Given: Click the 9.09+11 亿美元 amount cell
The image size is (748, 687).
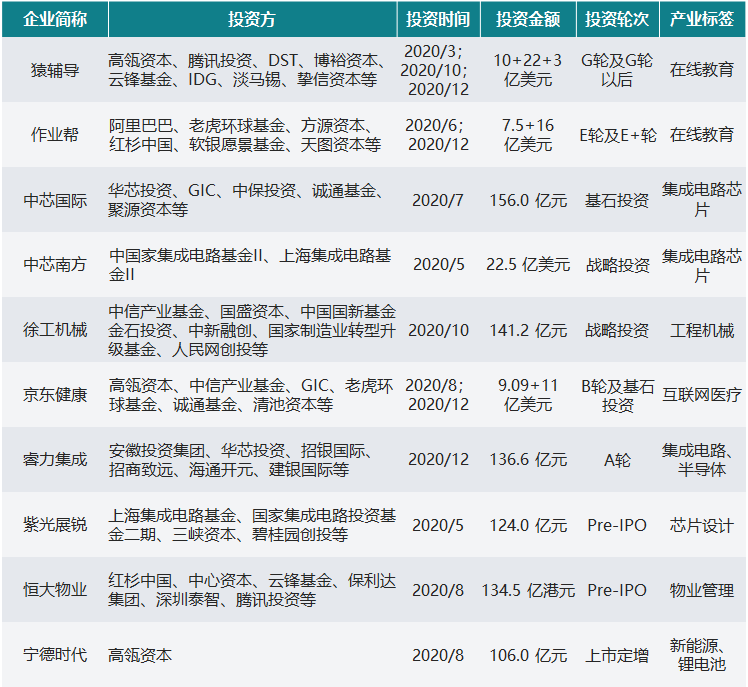Looking at the screenshot, I should [528, 395].
